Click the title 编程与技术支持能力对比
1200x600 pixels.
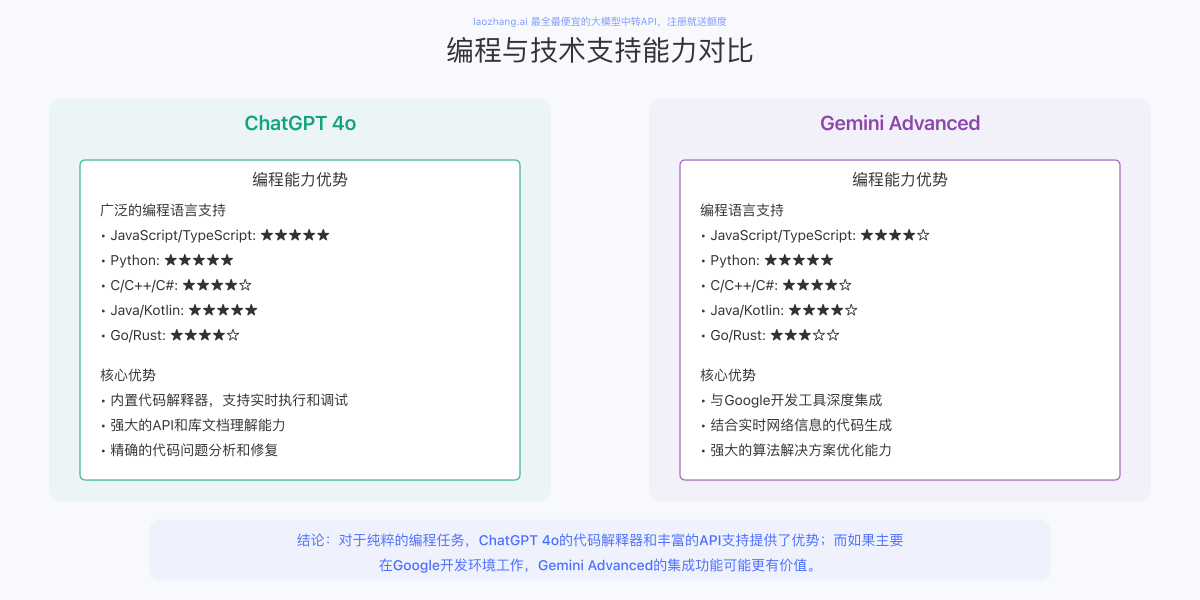click(x=600, y=51)
